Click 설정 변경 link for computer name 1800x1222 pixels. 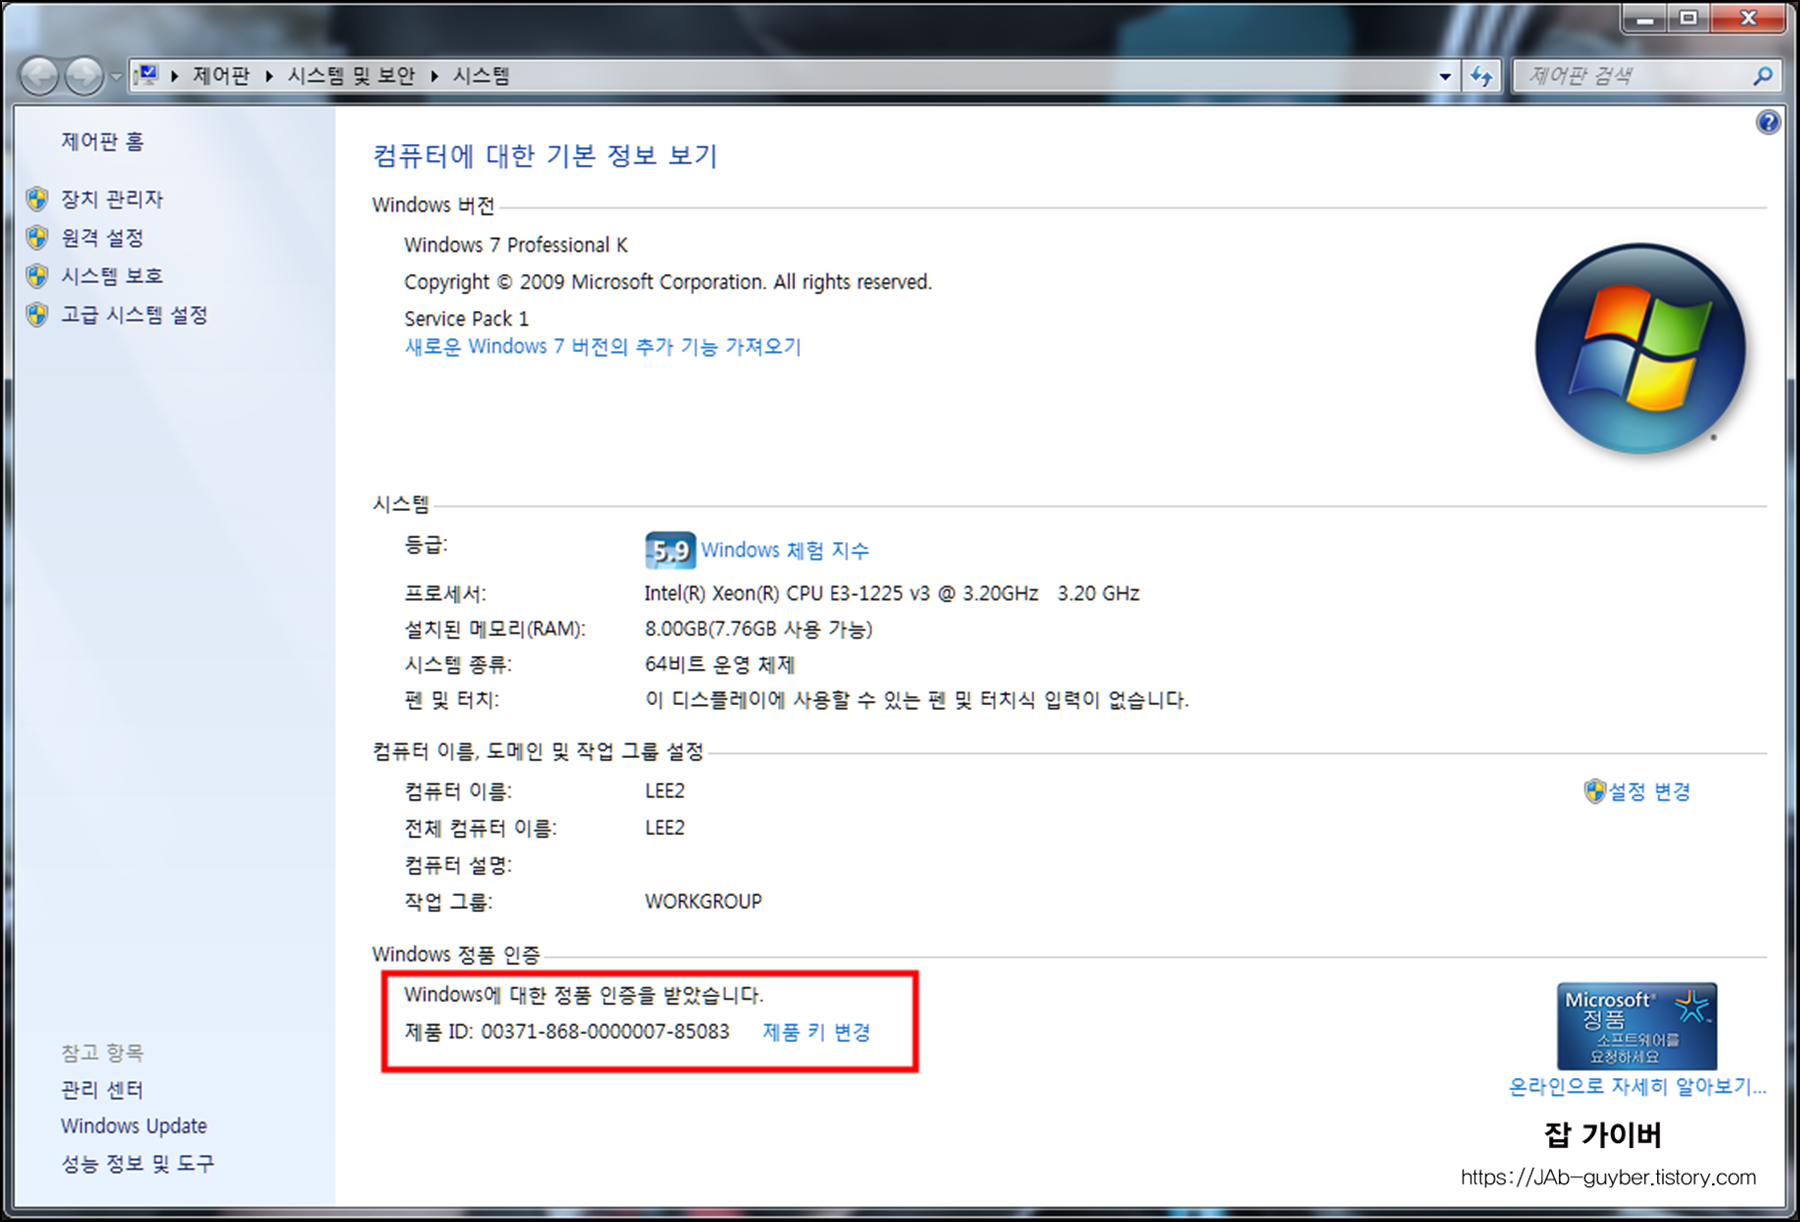point(1649,792)
